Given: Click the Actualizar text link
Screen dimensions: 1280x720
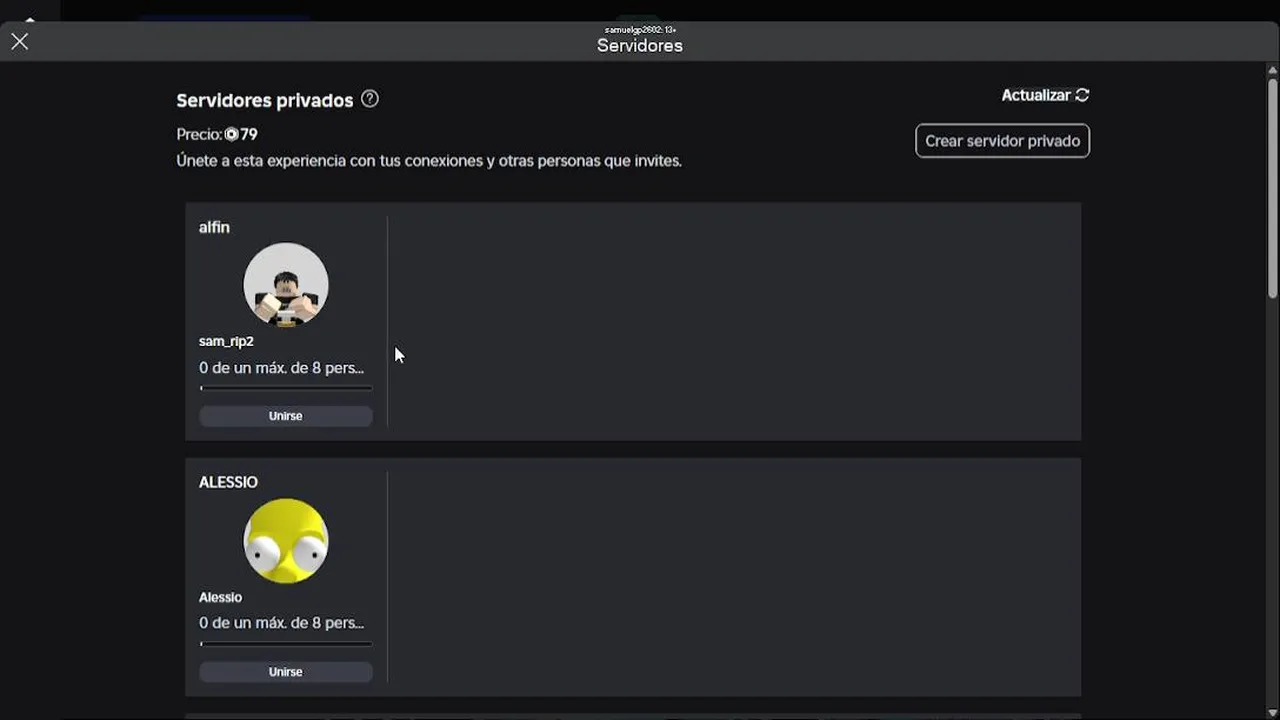Looking at the screenshot, I should click(1036, 95).
